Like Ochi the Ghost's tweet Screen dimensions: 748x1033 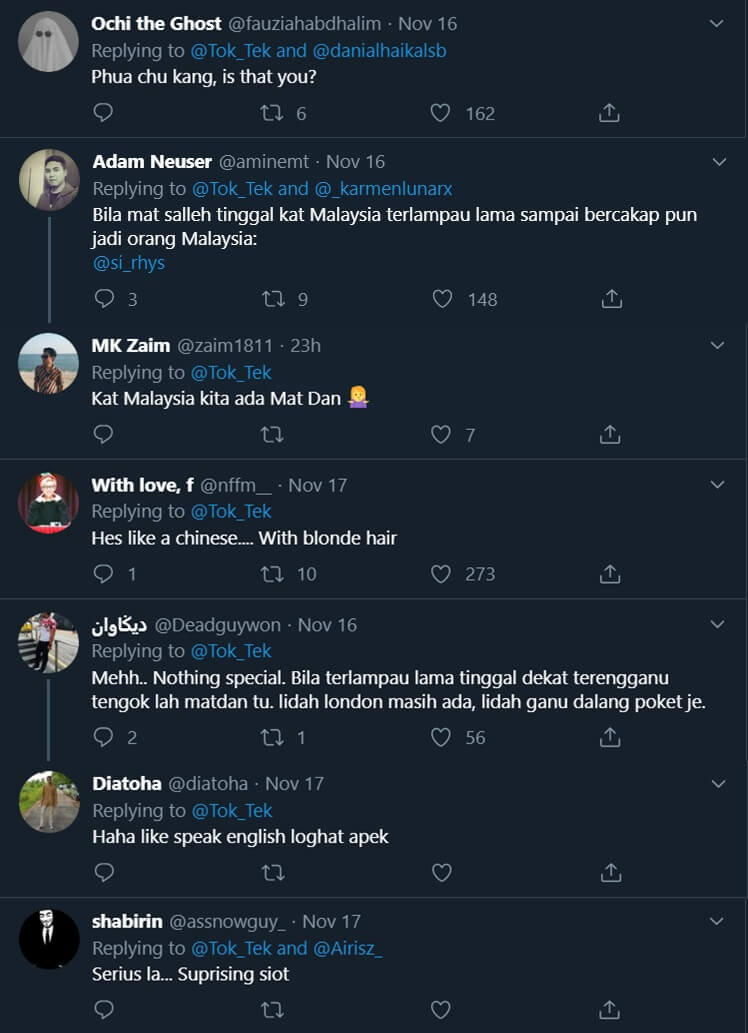[440, 113]
